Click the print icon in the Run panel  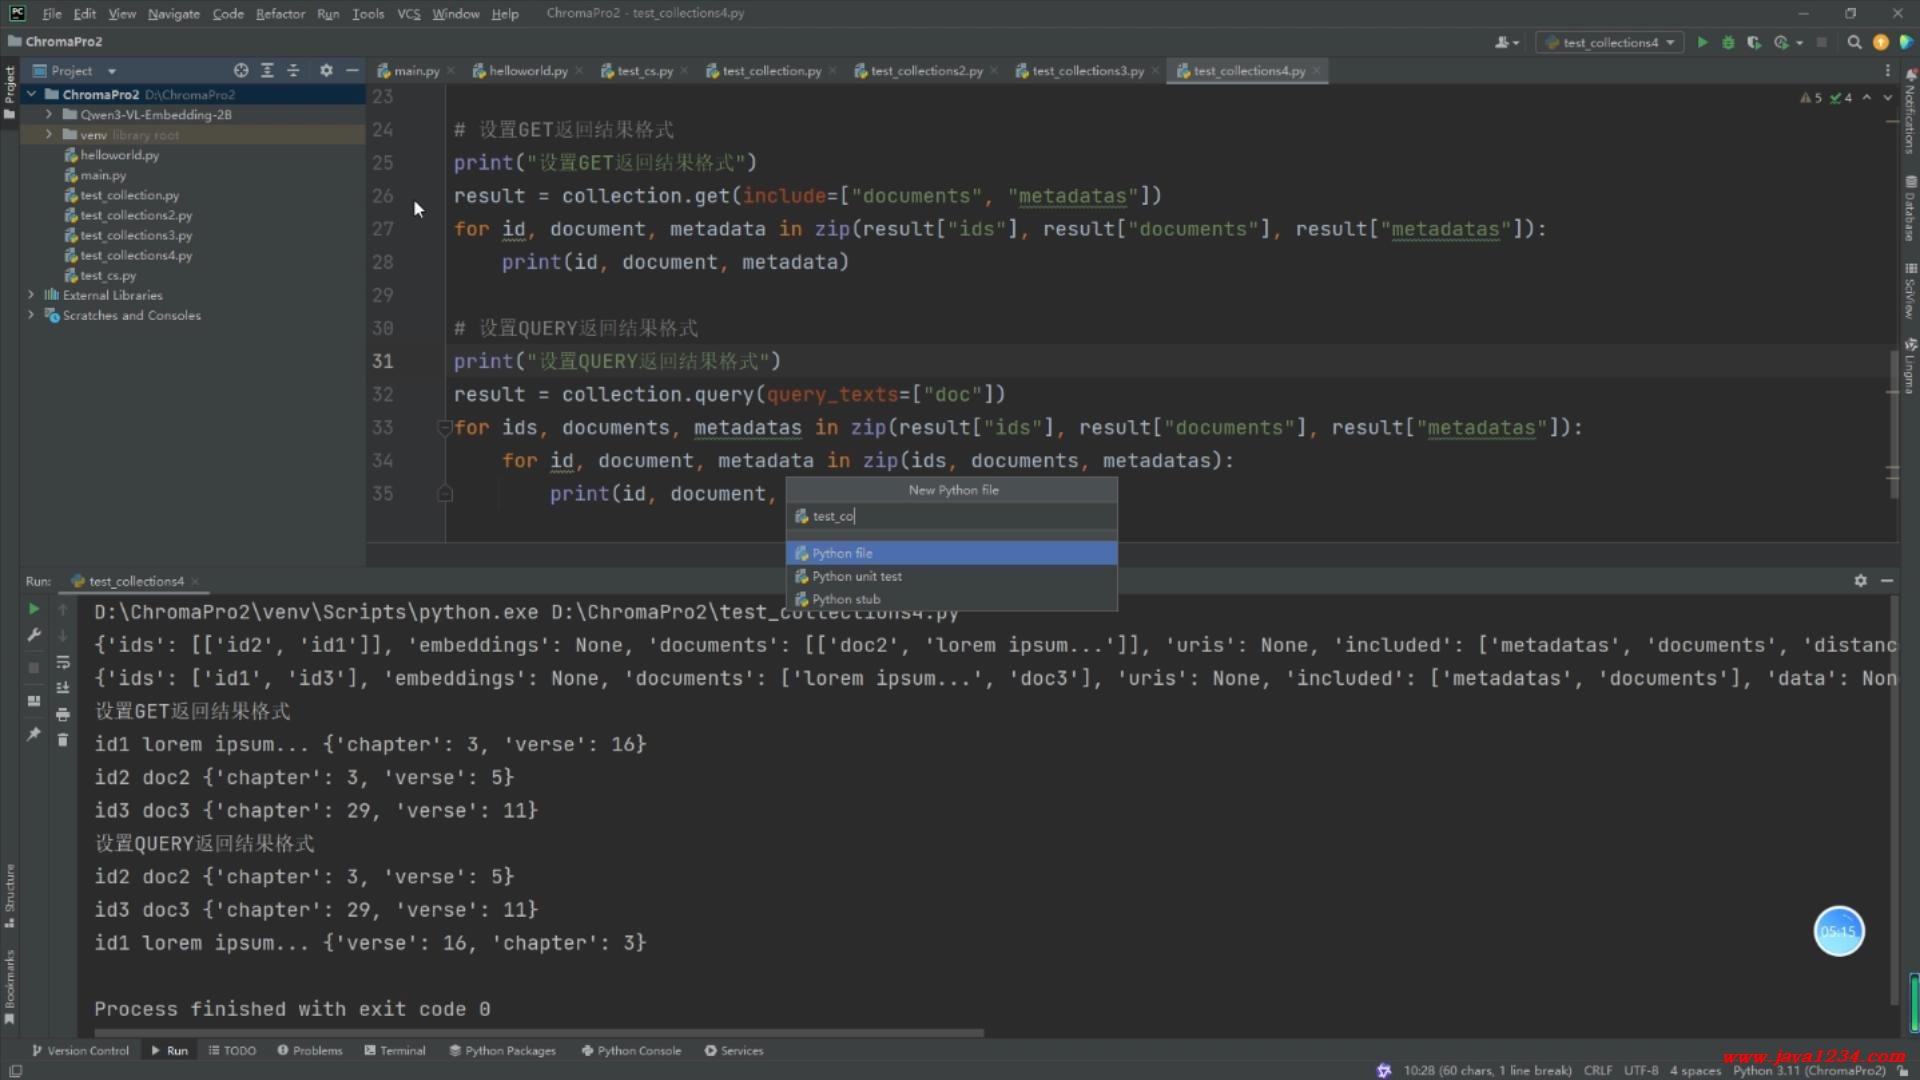(63, 714)
